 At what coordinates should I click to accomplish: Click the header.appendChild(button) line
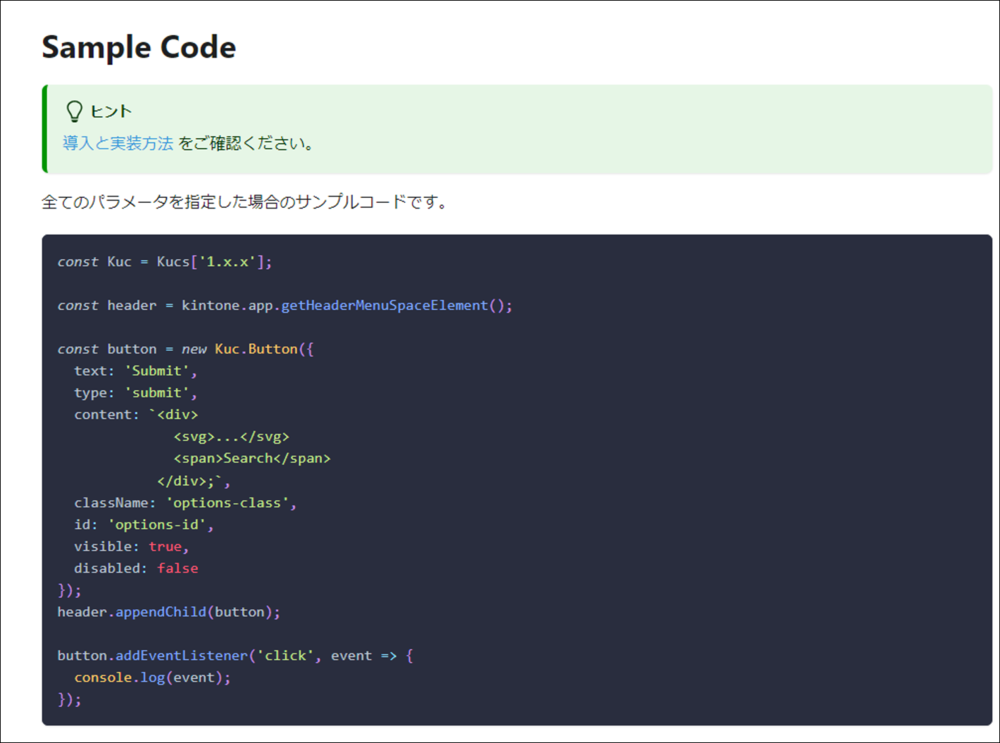pyautogui.click(x=169, y=612)
